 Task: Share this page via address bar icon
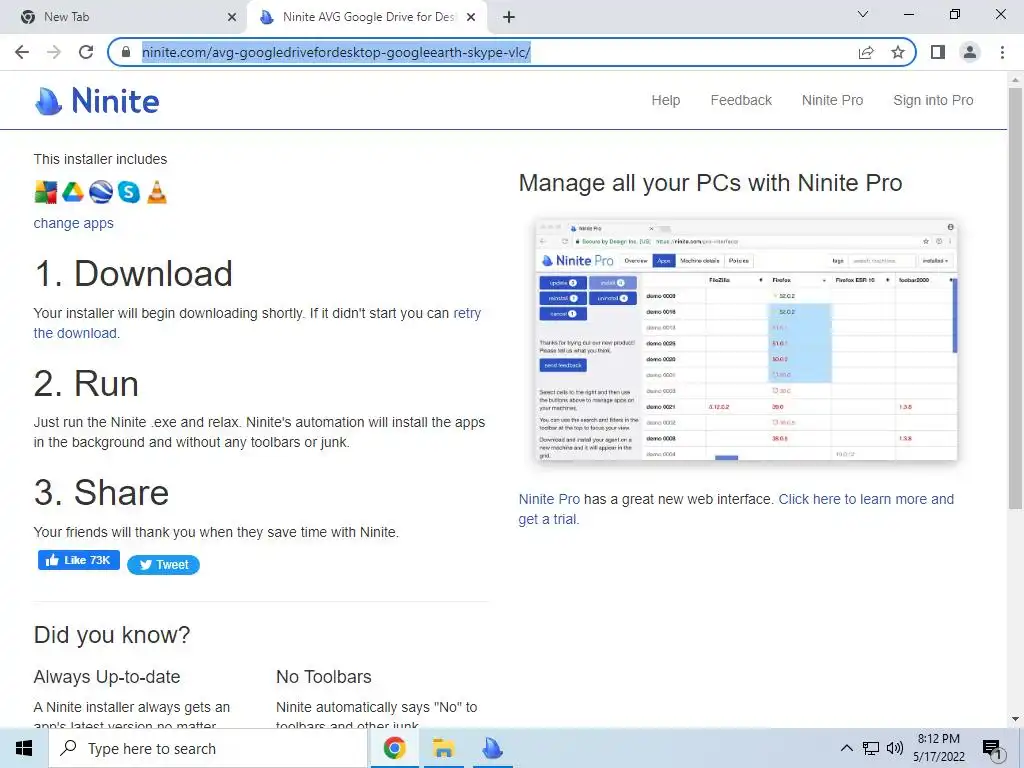pos(866,52)
